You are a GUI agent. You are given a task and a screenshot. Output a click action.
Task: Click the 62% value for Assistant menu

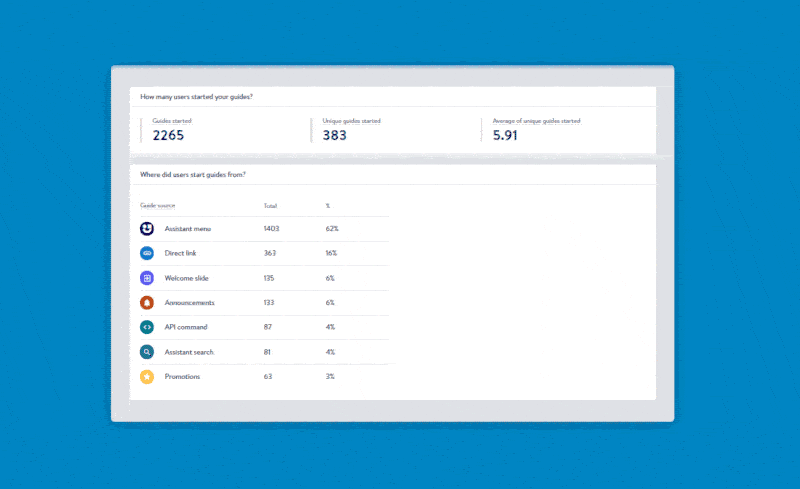(332, 229)
